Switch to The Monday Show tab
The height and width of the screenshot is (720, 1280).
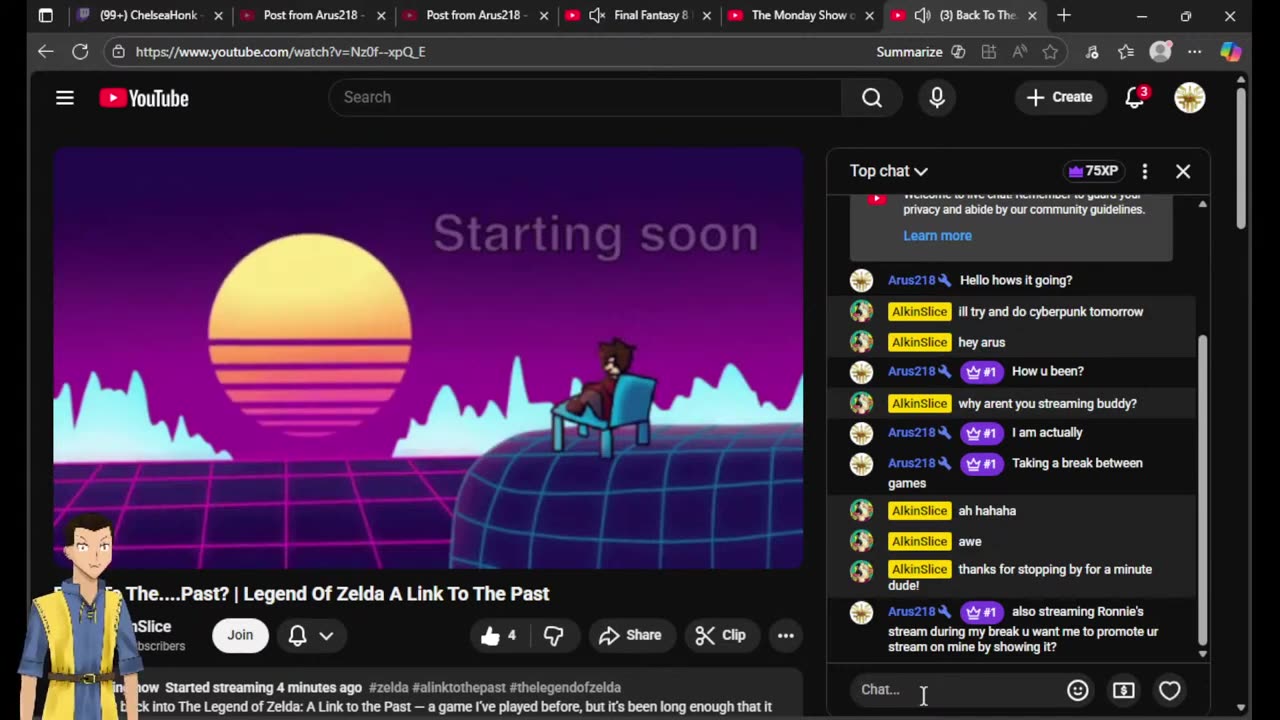click(801, 15)
